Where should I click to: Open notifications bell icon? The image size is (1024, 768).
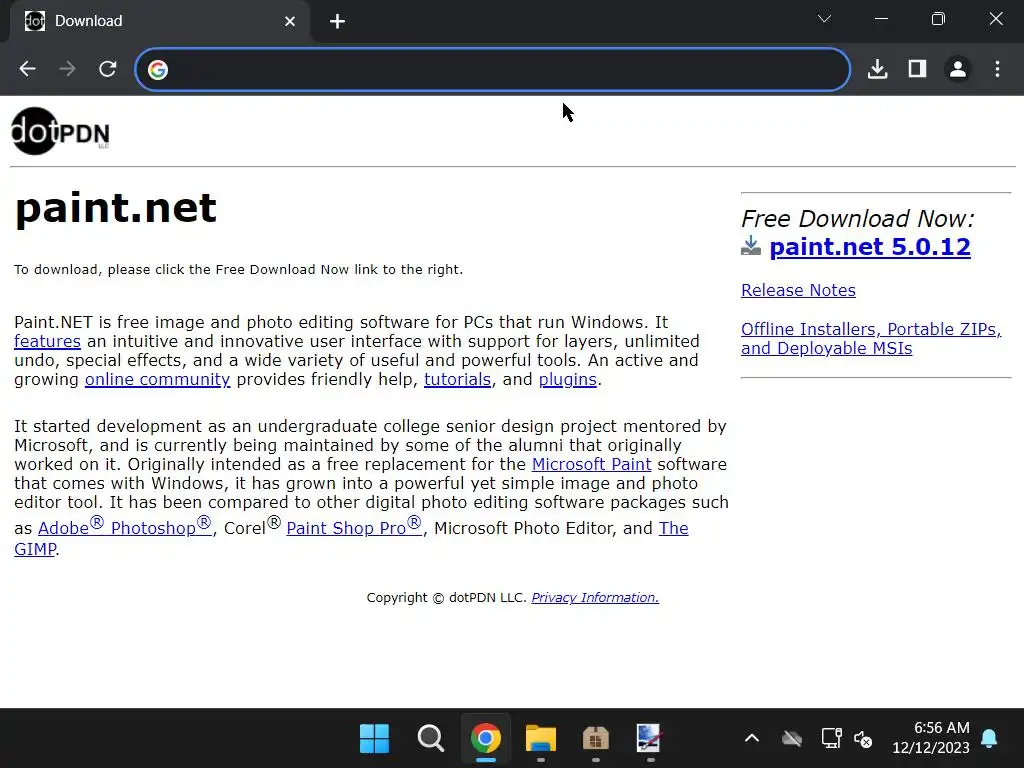click(x=989, y=738)
